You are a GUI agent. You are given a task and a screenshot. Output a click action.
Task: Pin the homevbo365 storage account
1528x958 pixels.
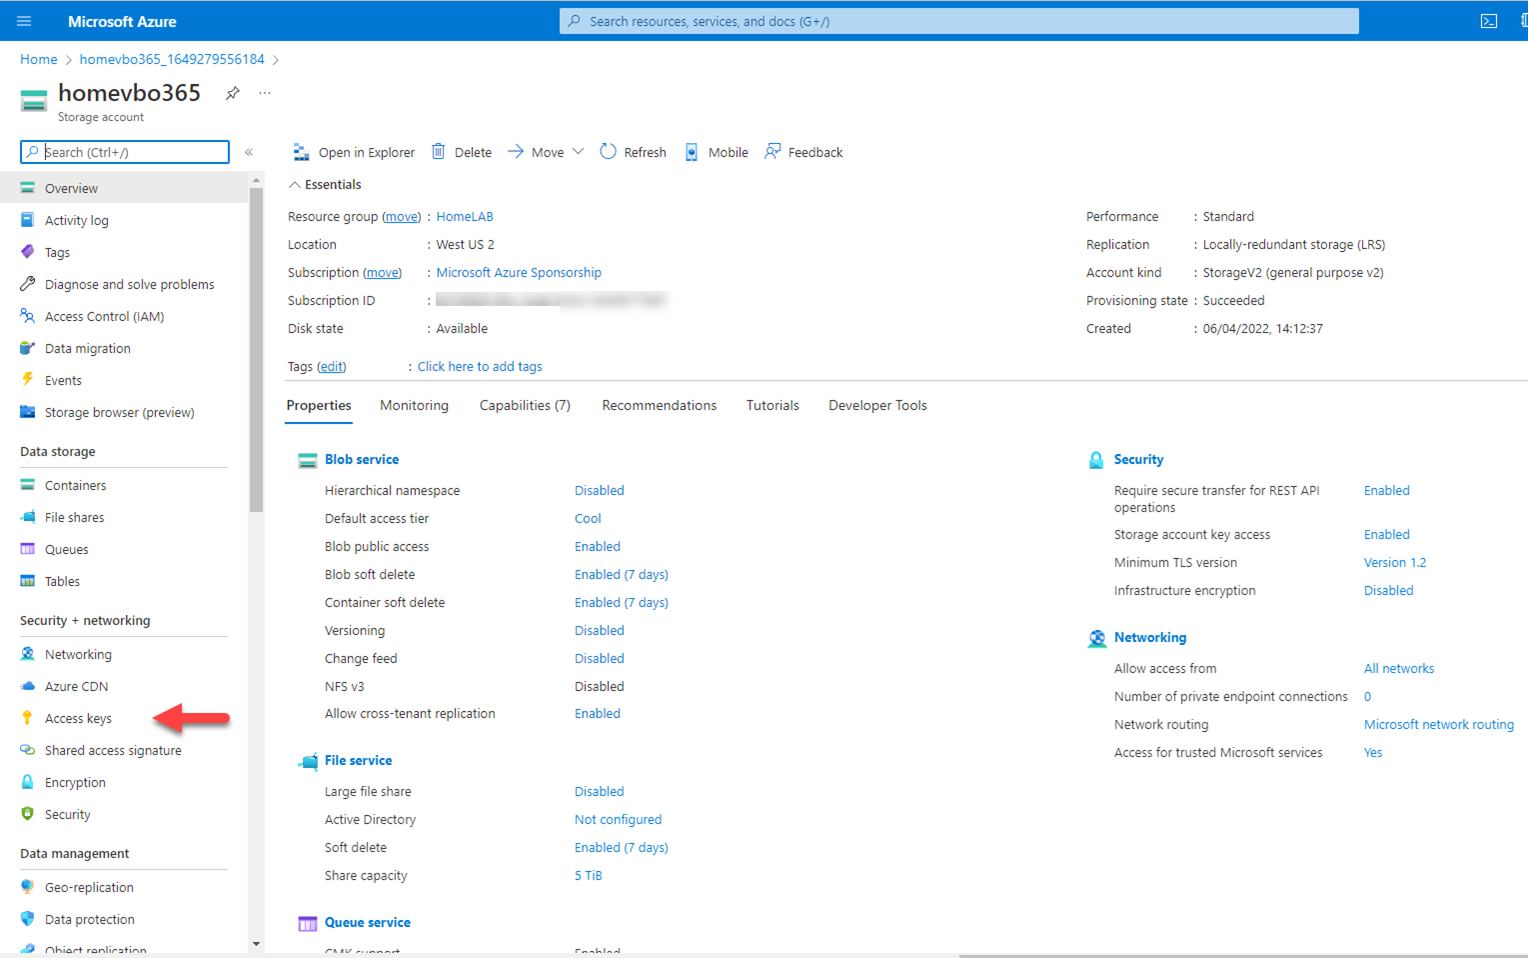coord(232,93)
